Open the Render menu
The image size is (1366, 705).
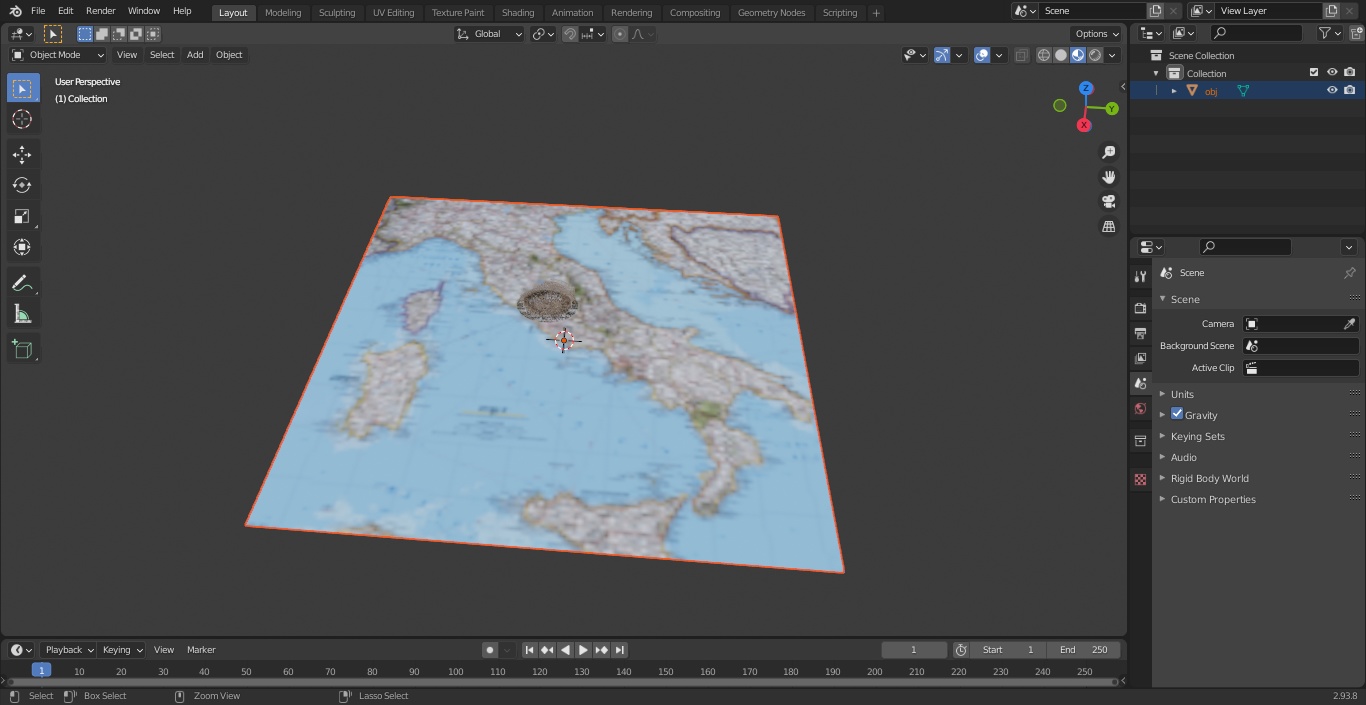(x=100, y=11)
